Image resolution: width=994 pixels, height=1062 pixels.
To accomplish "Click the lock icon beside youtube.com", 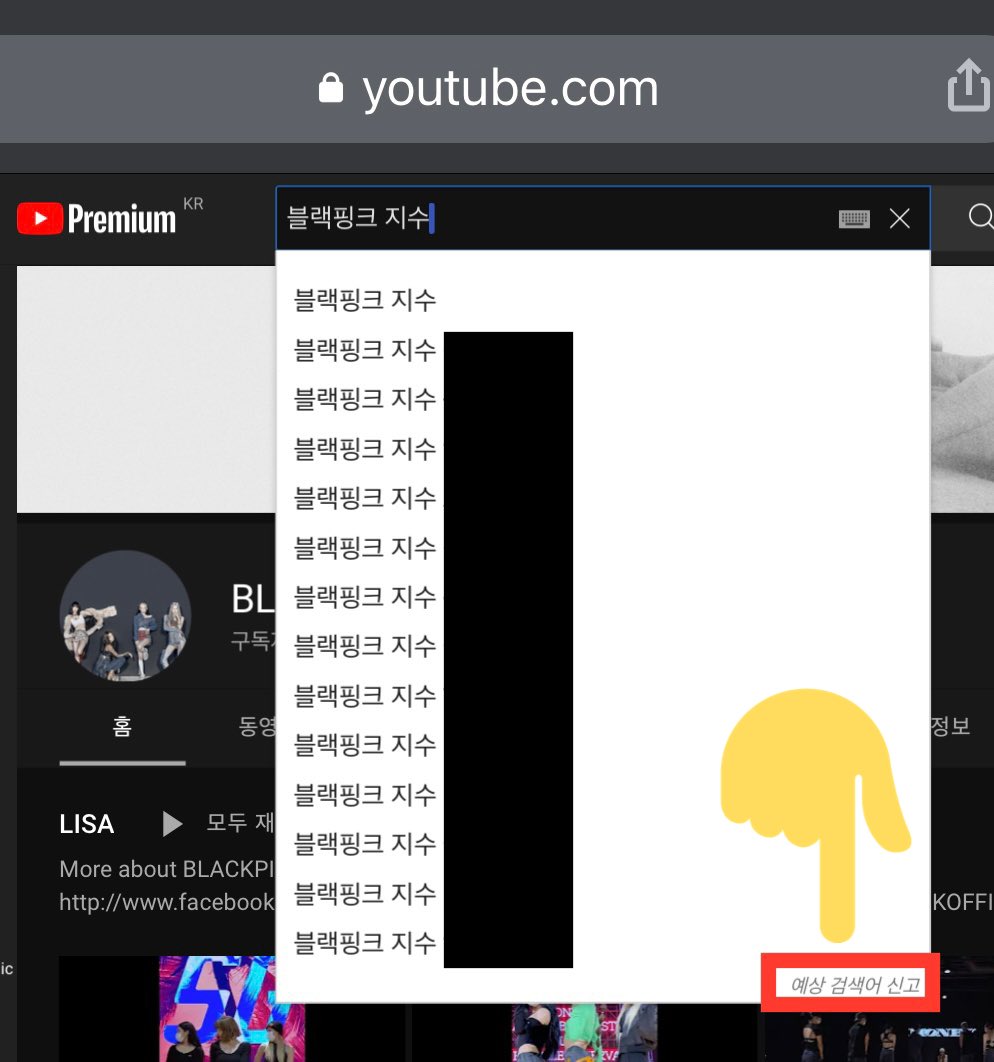I will tap(330, 88).
